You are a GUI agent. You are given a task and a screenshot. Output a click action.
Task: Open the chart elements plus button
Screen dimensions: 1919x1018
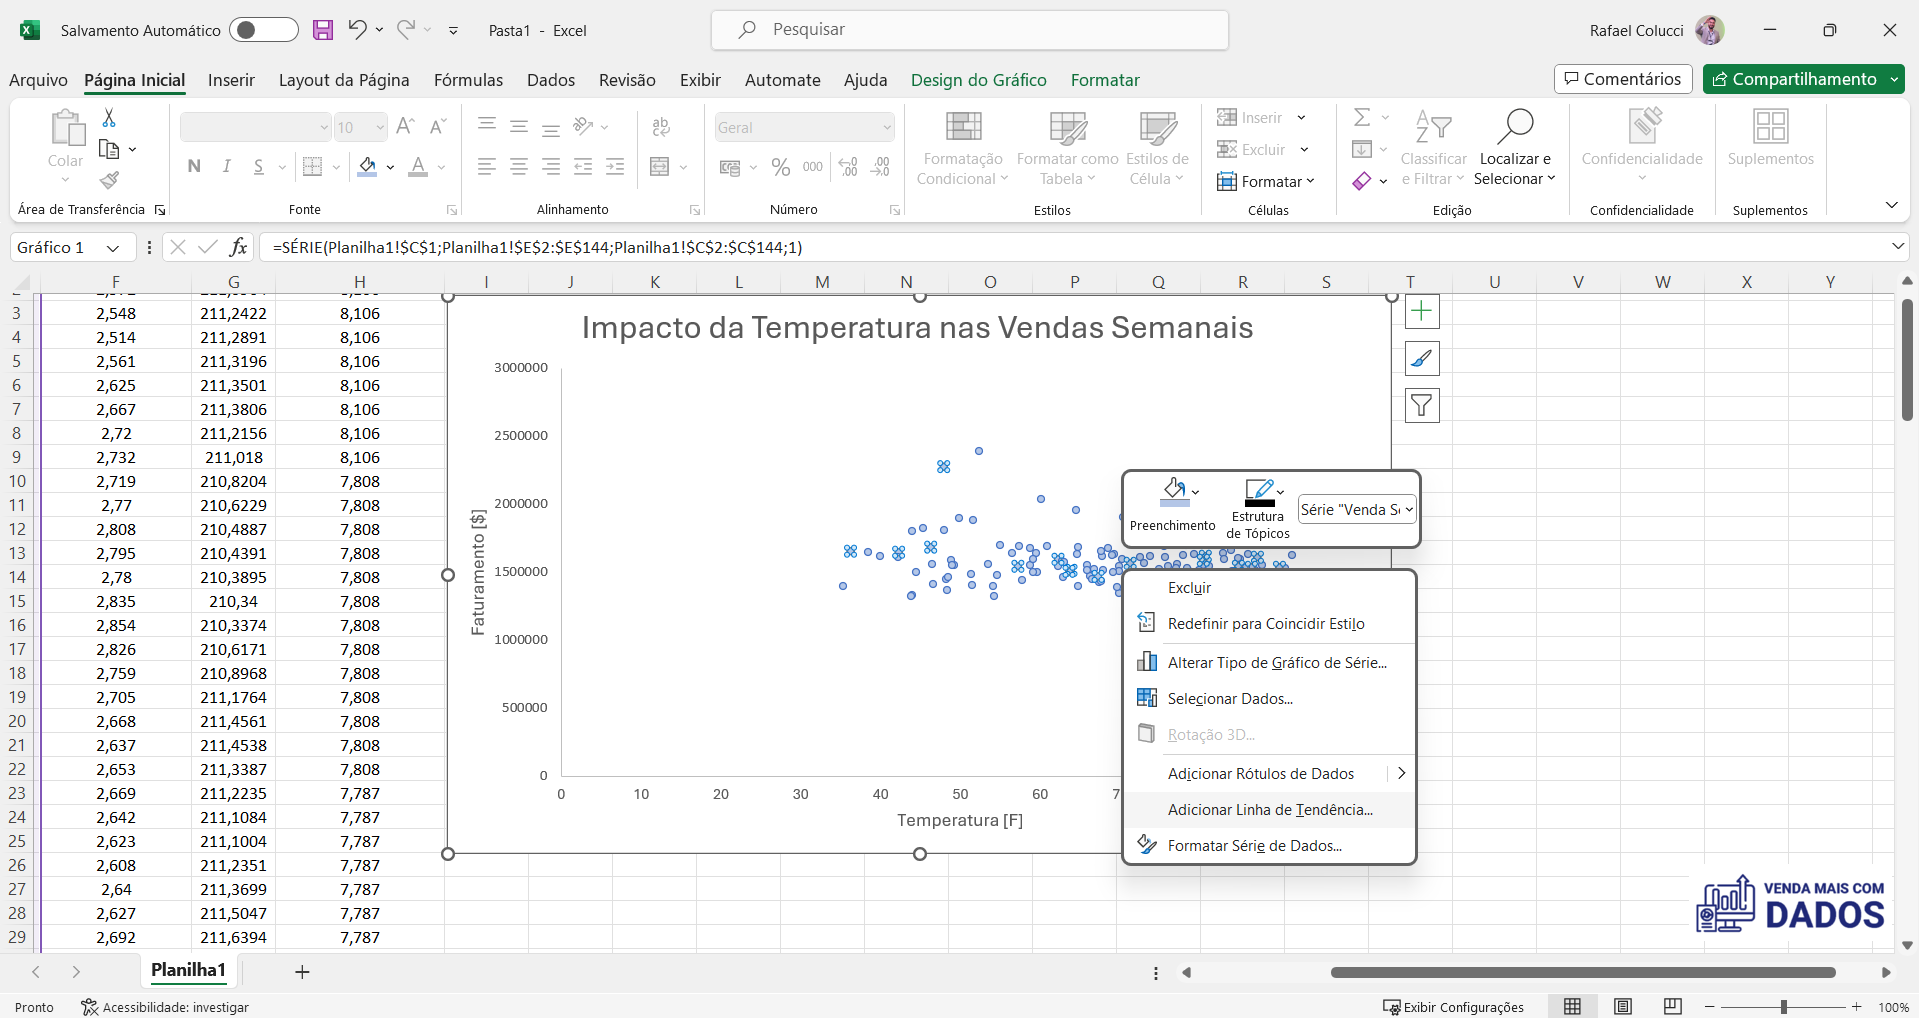(1422, 311)
